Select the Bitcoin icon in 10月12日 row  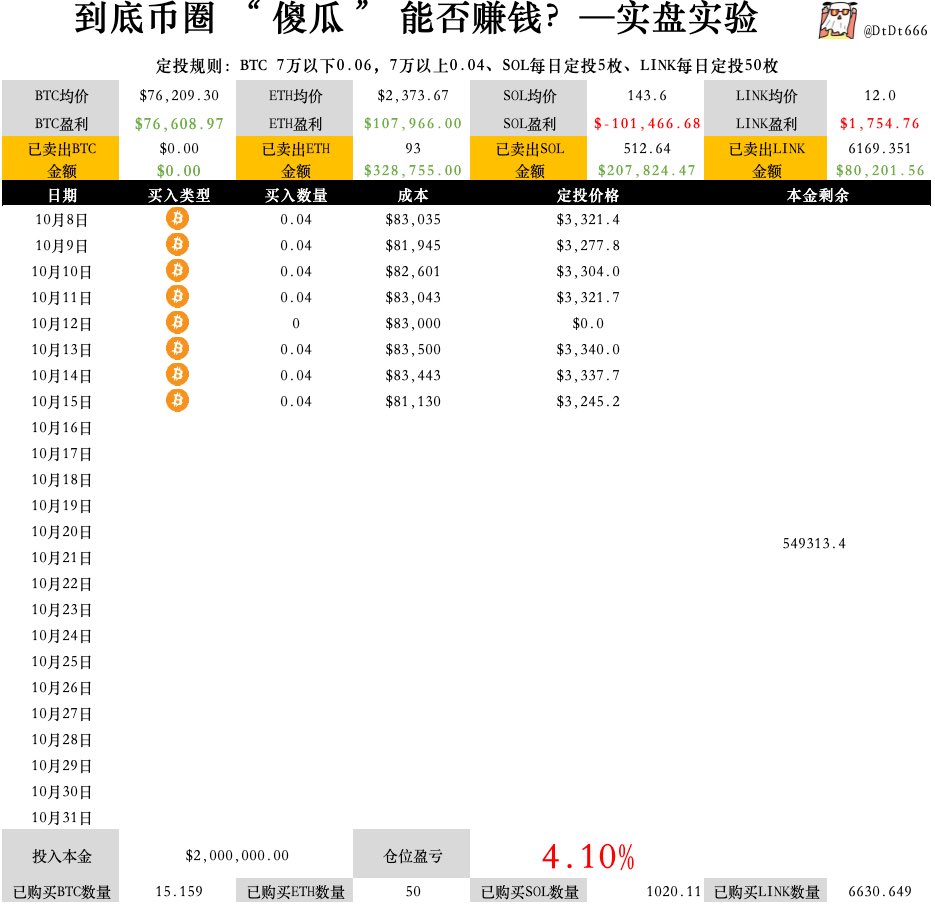[x=177, y=322]
